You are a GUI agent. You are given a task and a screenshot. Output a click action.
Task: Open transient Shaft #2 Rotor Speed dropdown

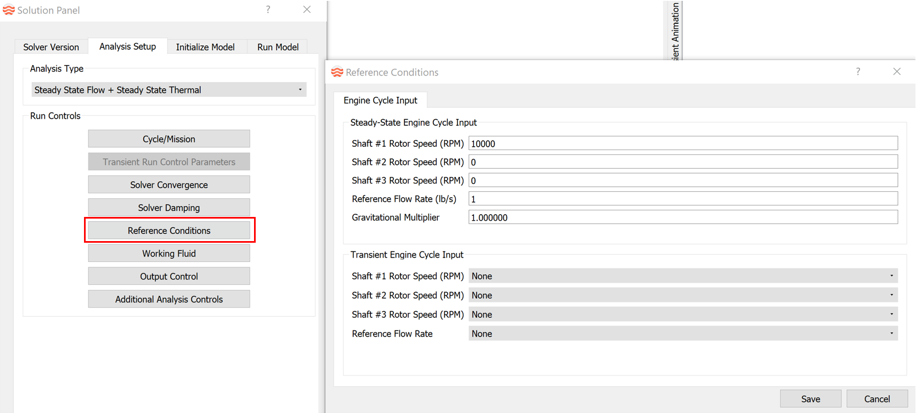tap(683, 295)
